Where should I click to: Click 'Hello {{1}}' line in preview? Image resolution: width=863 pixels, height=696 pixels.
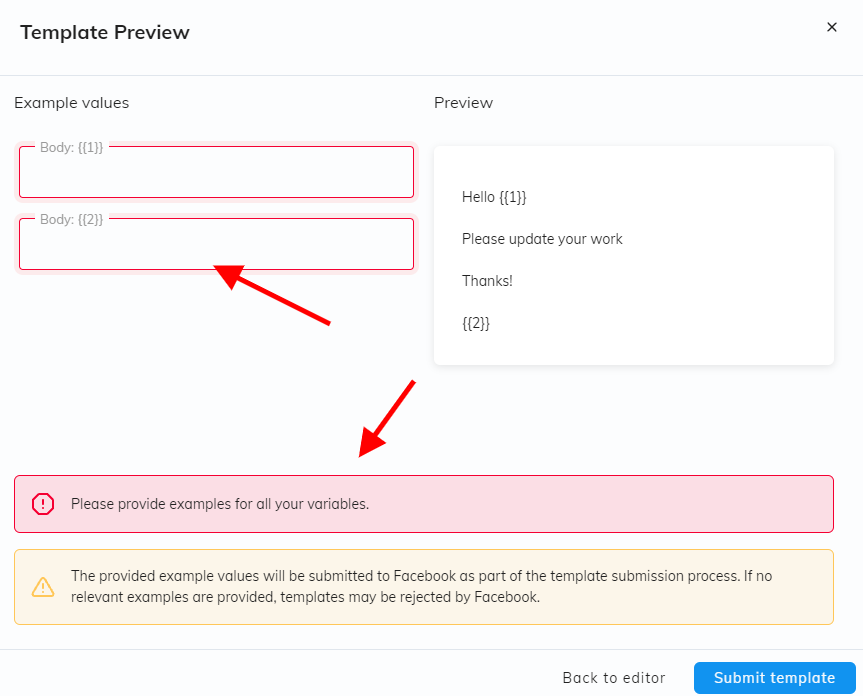coord(494,197)
